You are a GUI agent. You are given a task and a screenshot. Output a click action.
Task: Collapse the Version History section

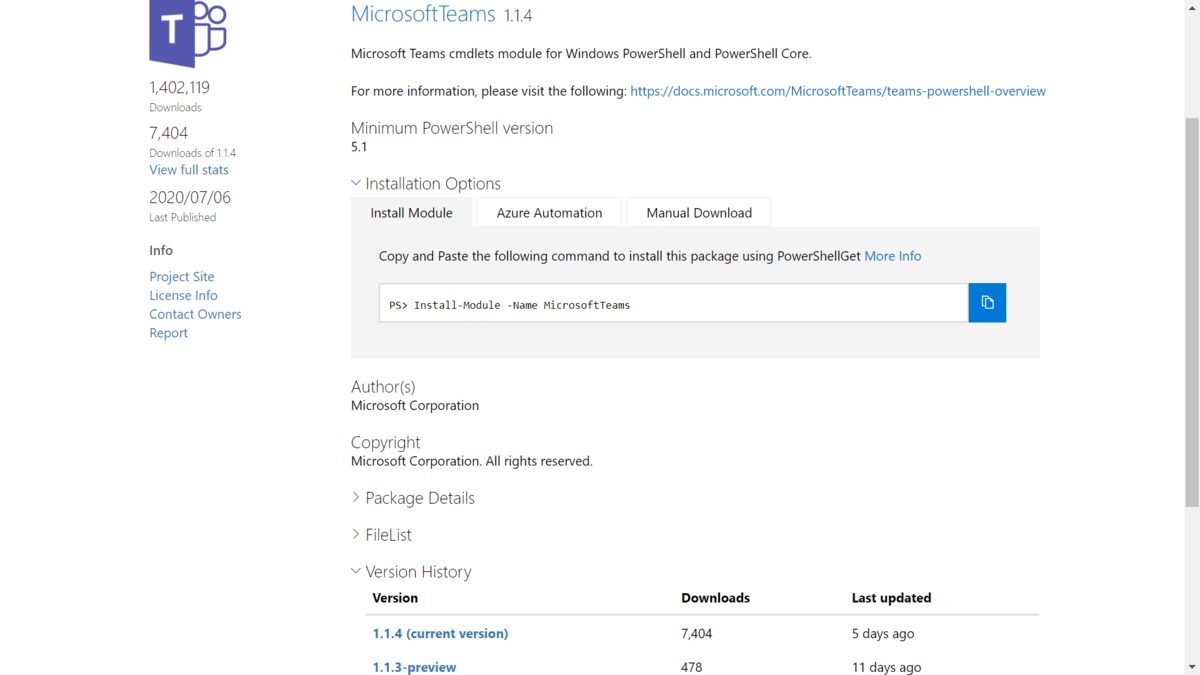(356, 572)
